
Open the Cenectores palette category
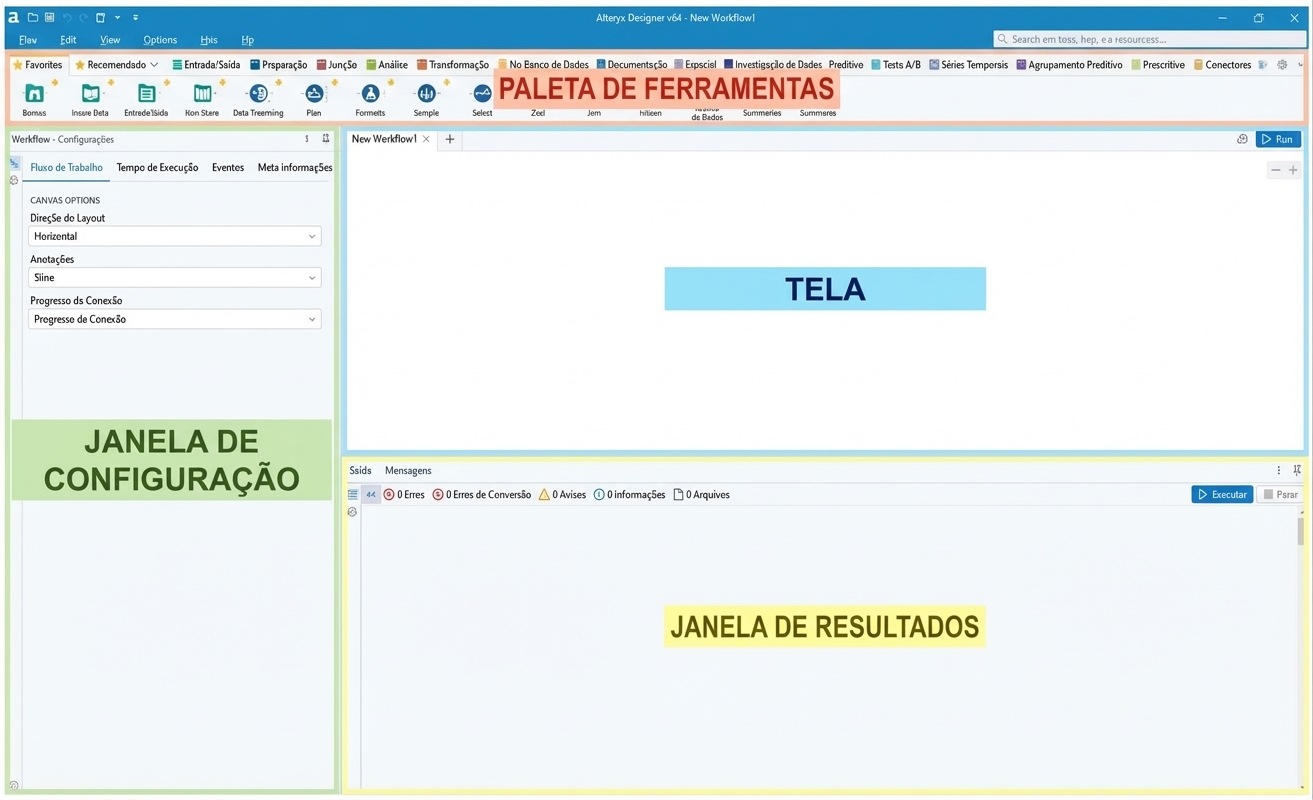(x=1222, y=65)
